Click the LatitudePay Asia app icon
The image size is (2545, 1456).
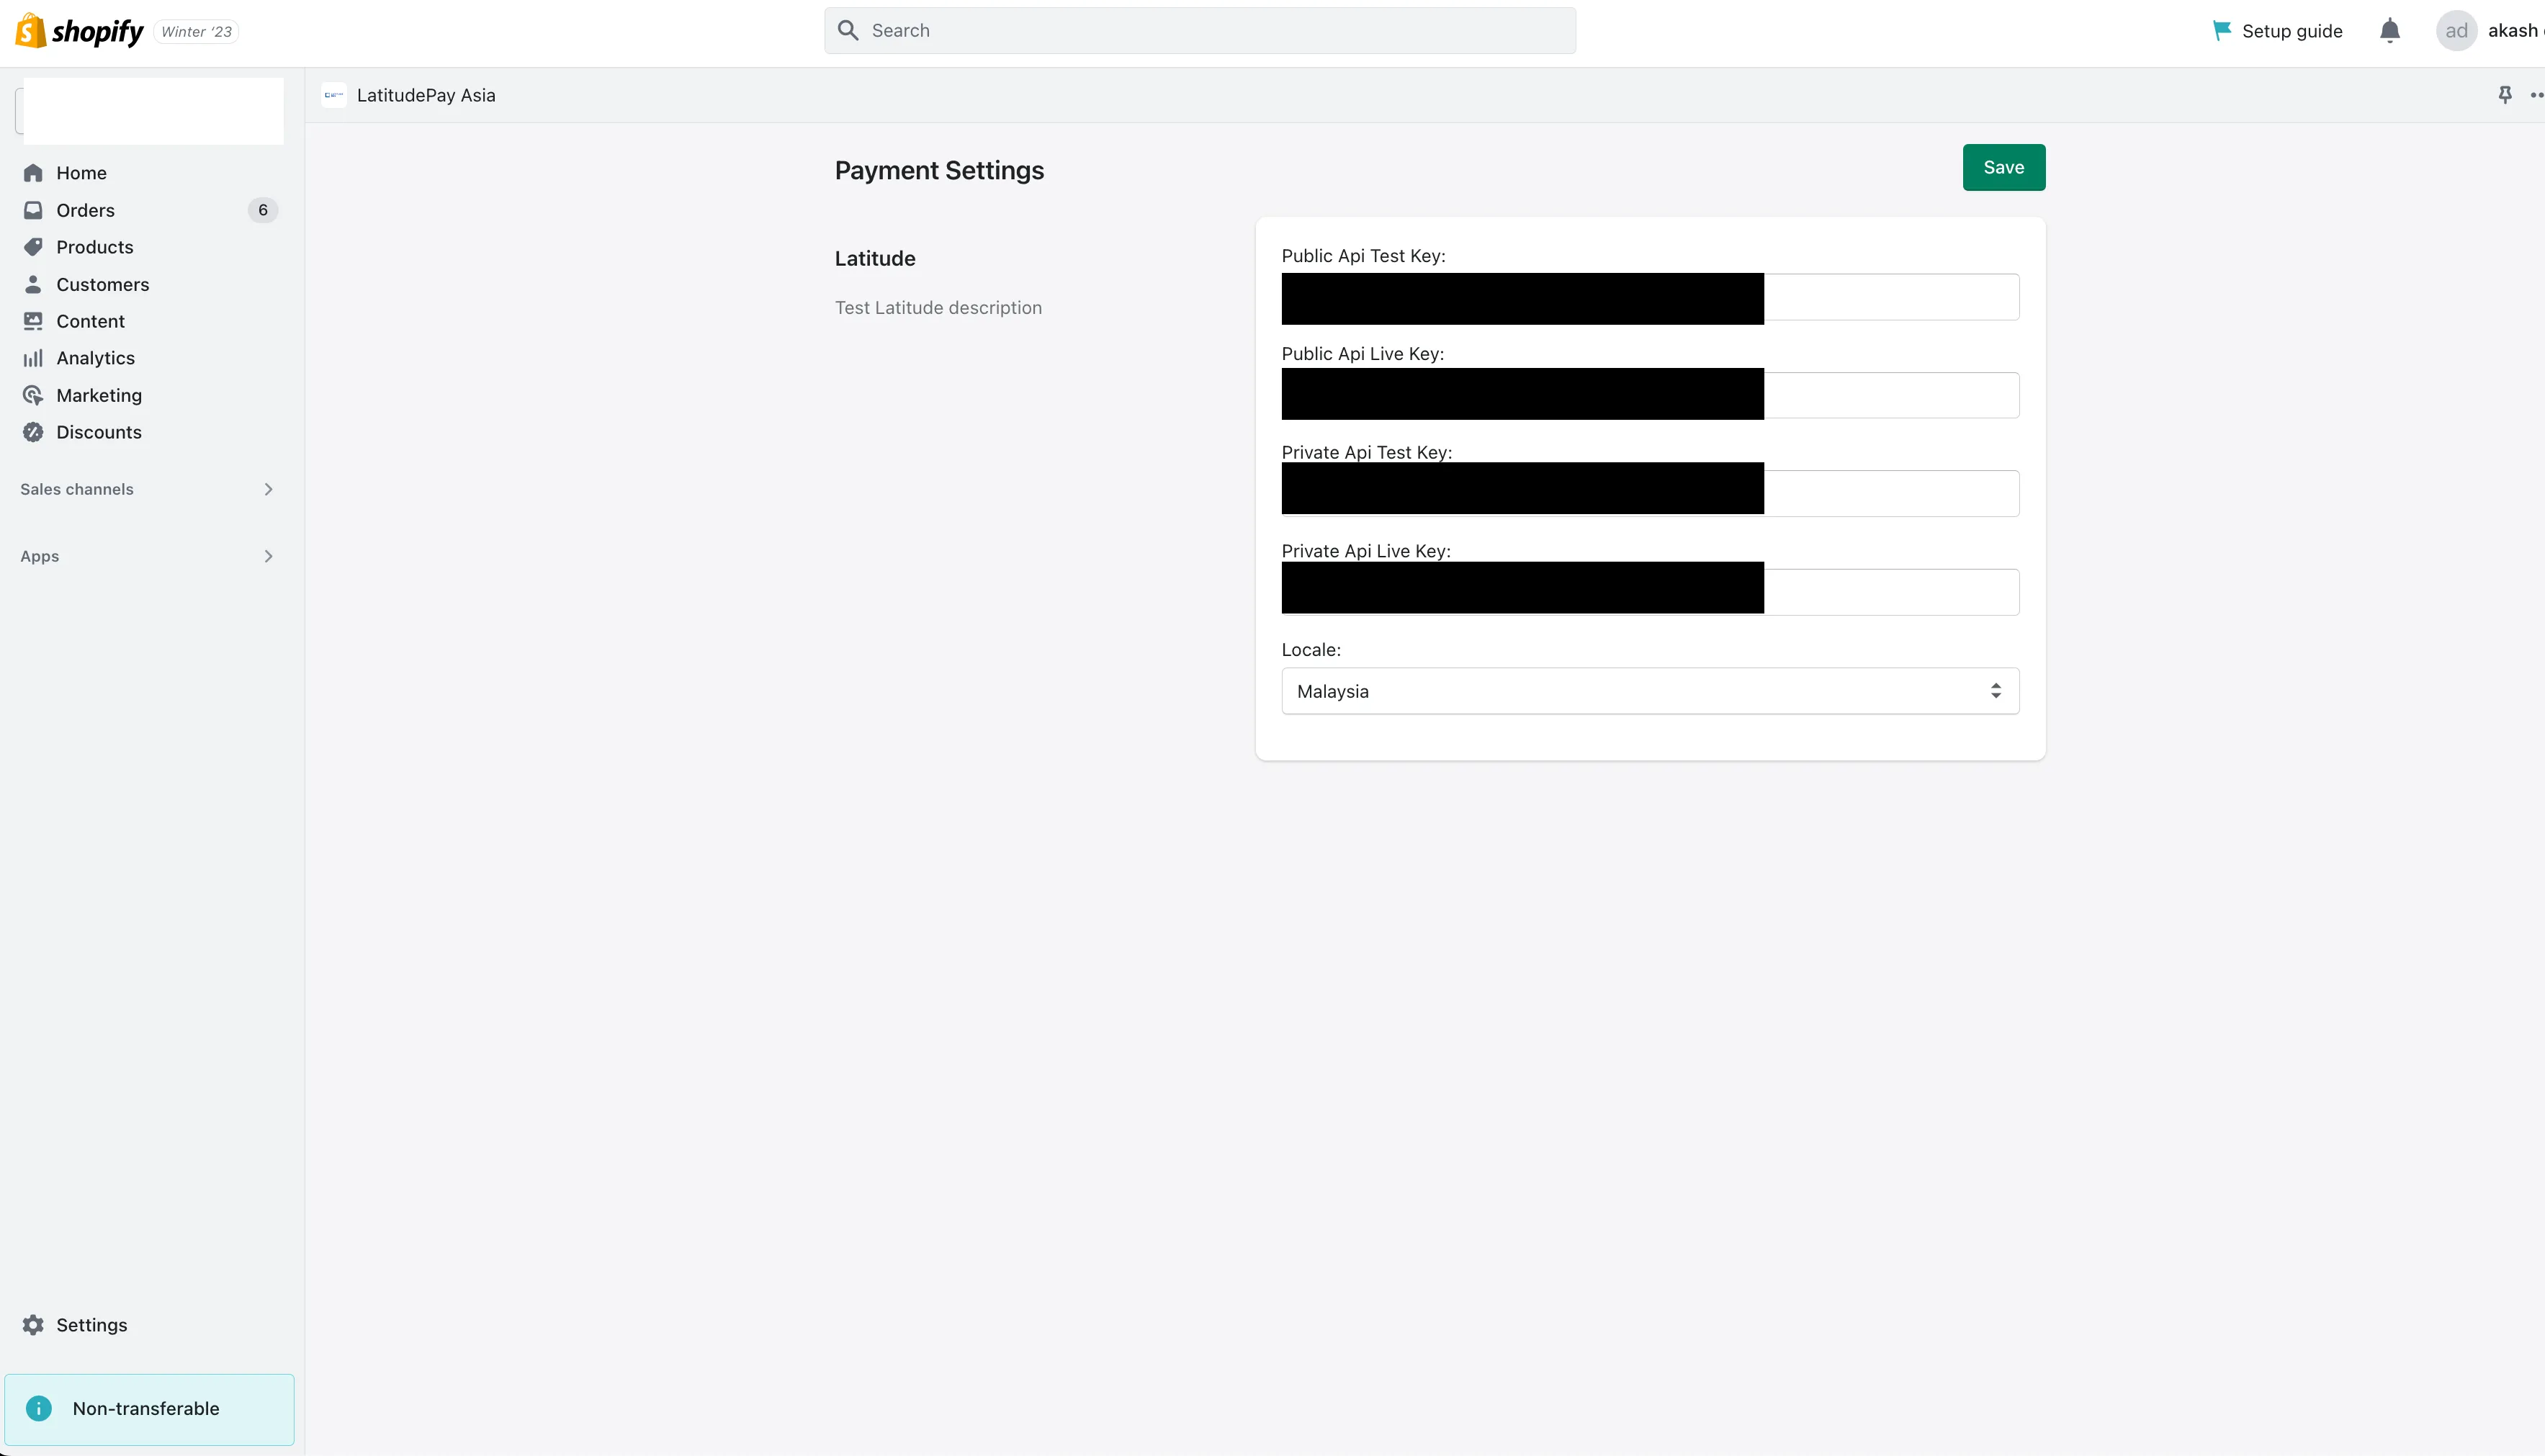click(334, 95)
